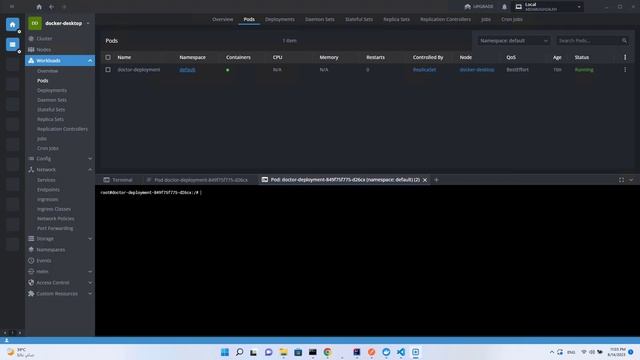
Task: Open Visual Studio Code from taskbar
Action: pos(401,352)
